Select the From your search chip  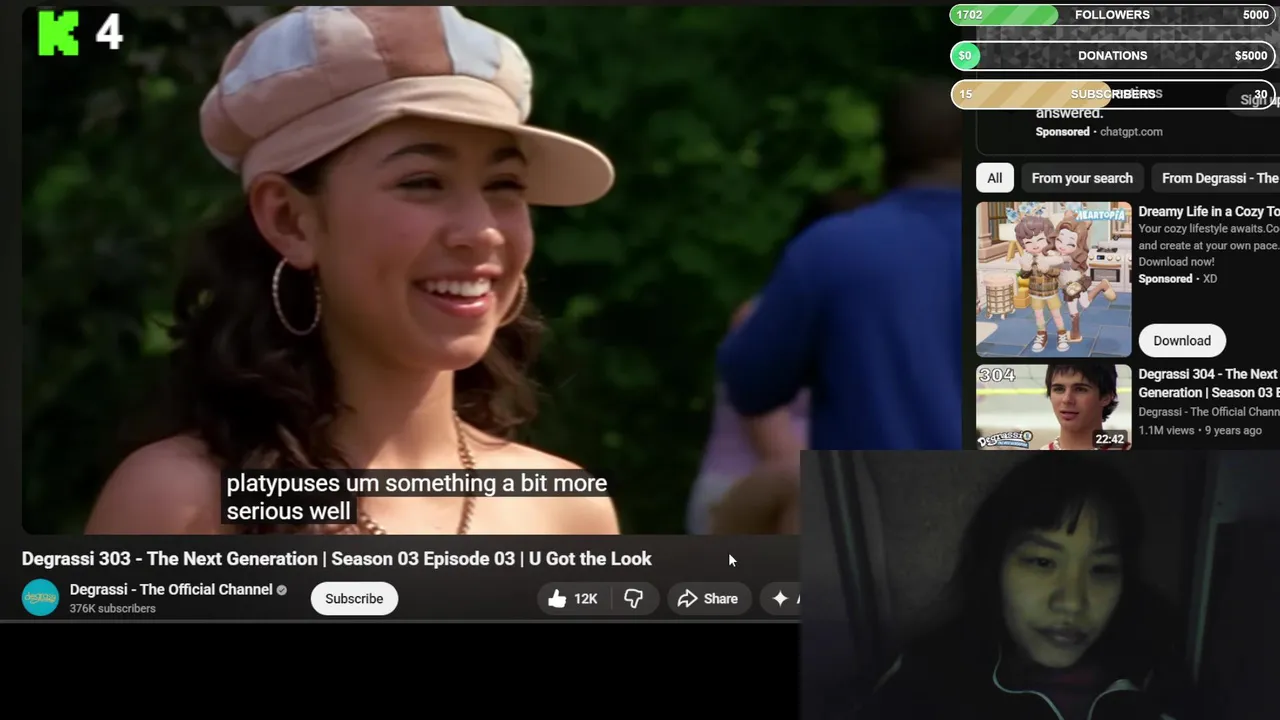(1082, 178)
